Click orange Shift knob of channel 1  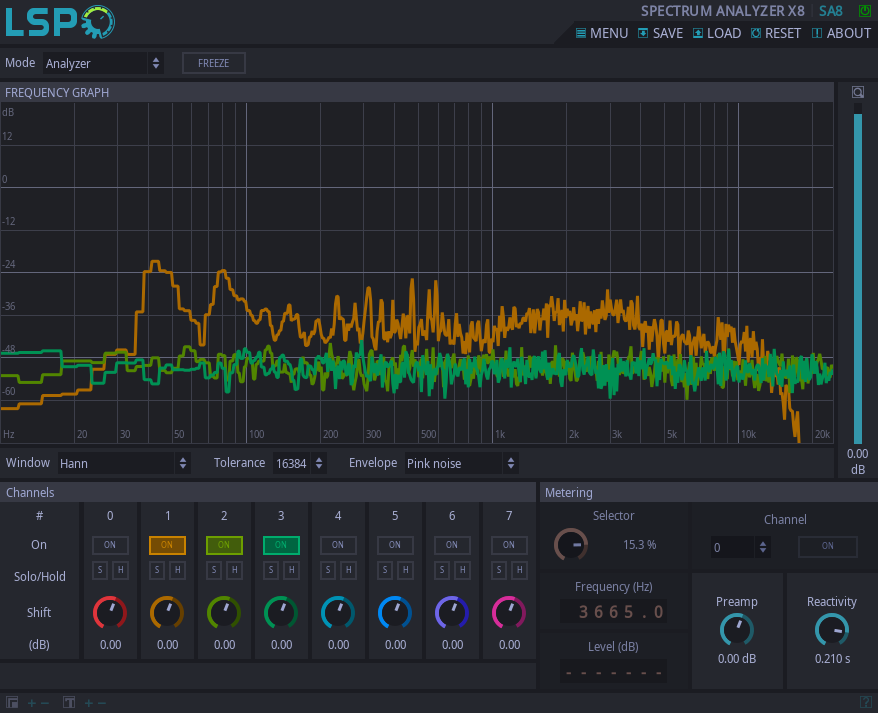coord(167,612)
